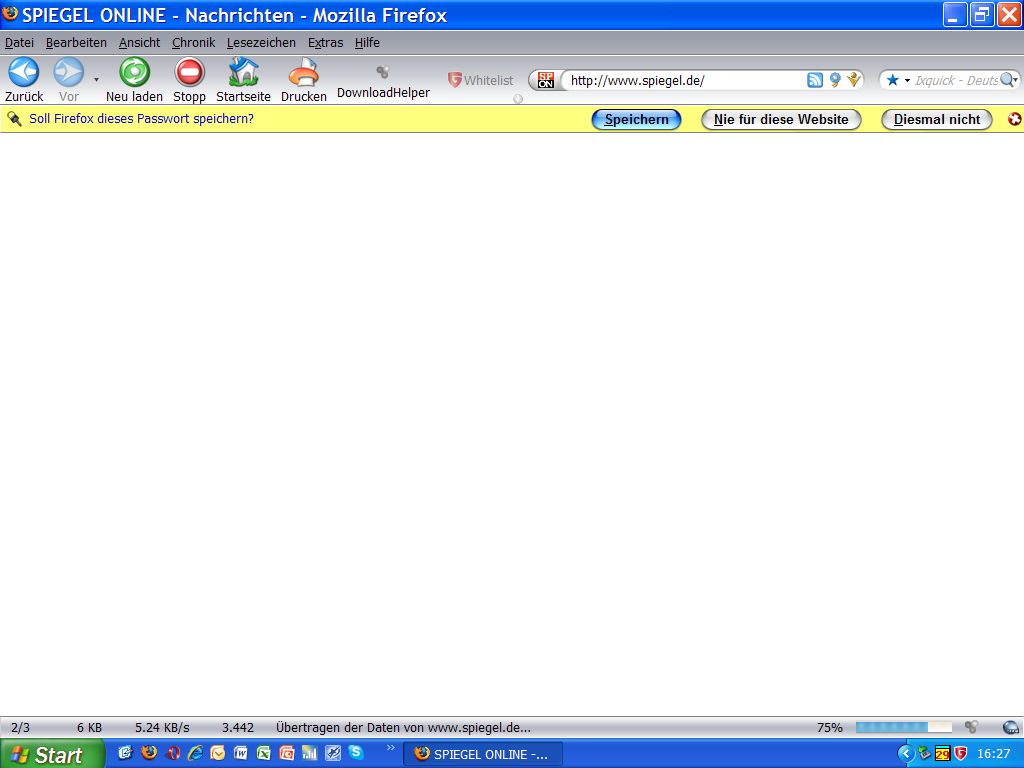Click the page loading progress bar

click(904, 727)
